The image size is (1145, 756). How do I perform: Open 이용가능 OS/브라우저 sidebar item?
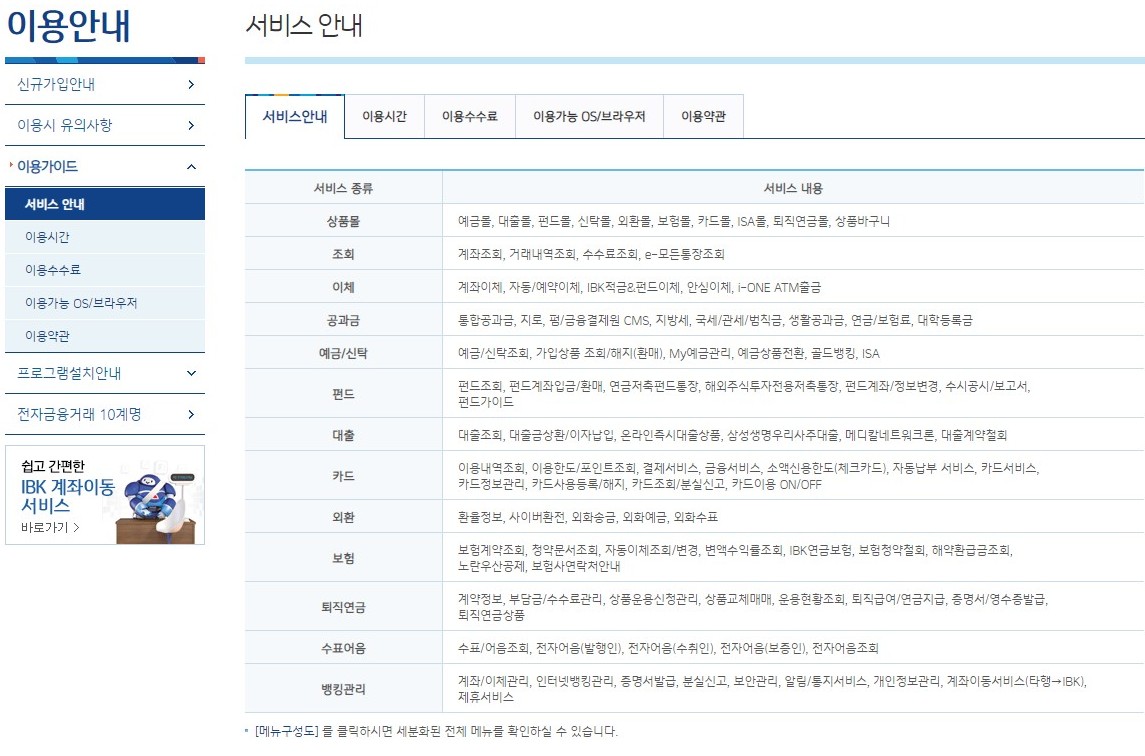point(104,302)
